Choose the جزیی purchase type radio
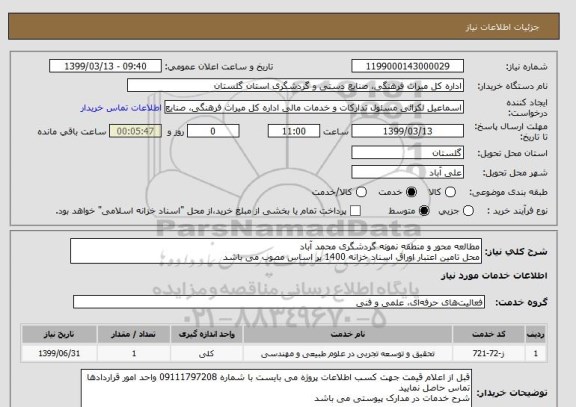This screenshot has width=576, height=407. pyautogui.click(x=468, y=211)
